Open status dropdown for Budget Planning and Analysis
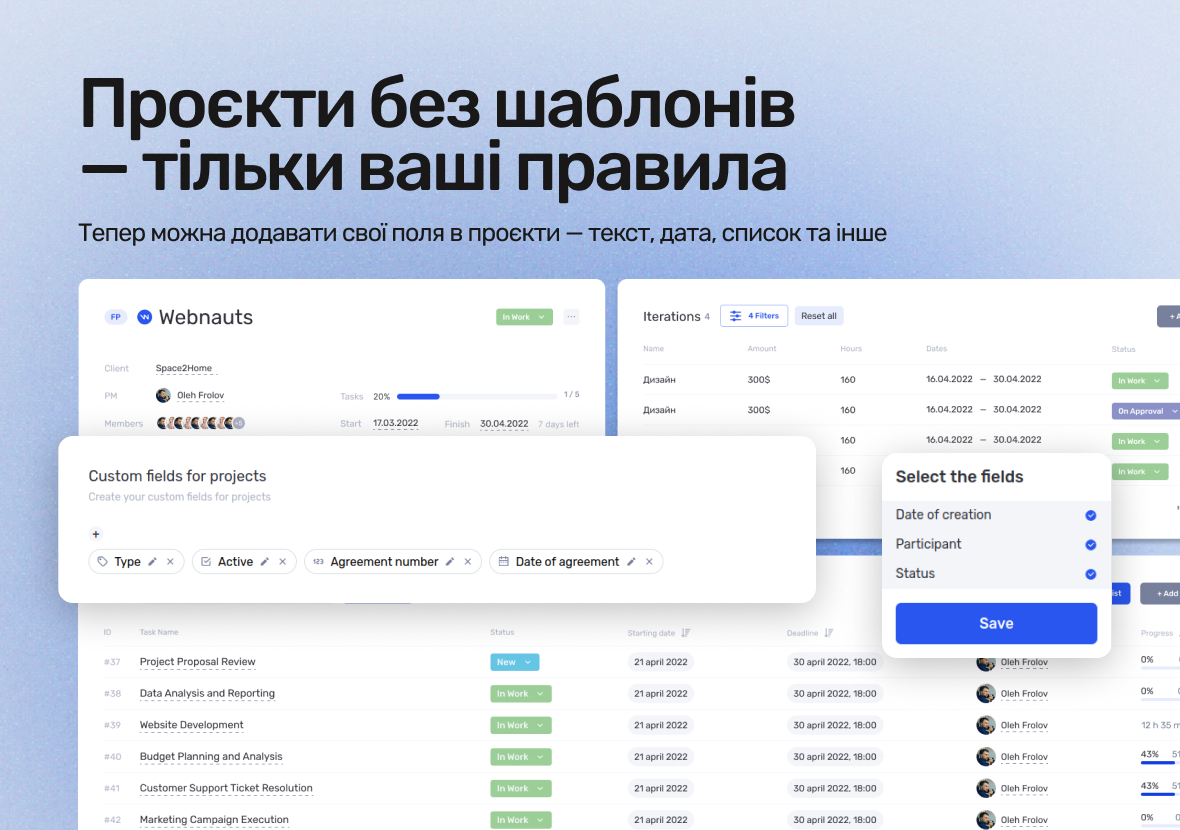 [521, 757]
